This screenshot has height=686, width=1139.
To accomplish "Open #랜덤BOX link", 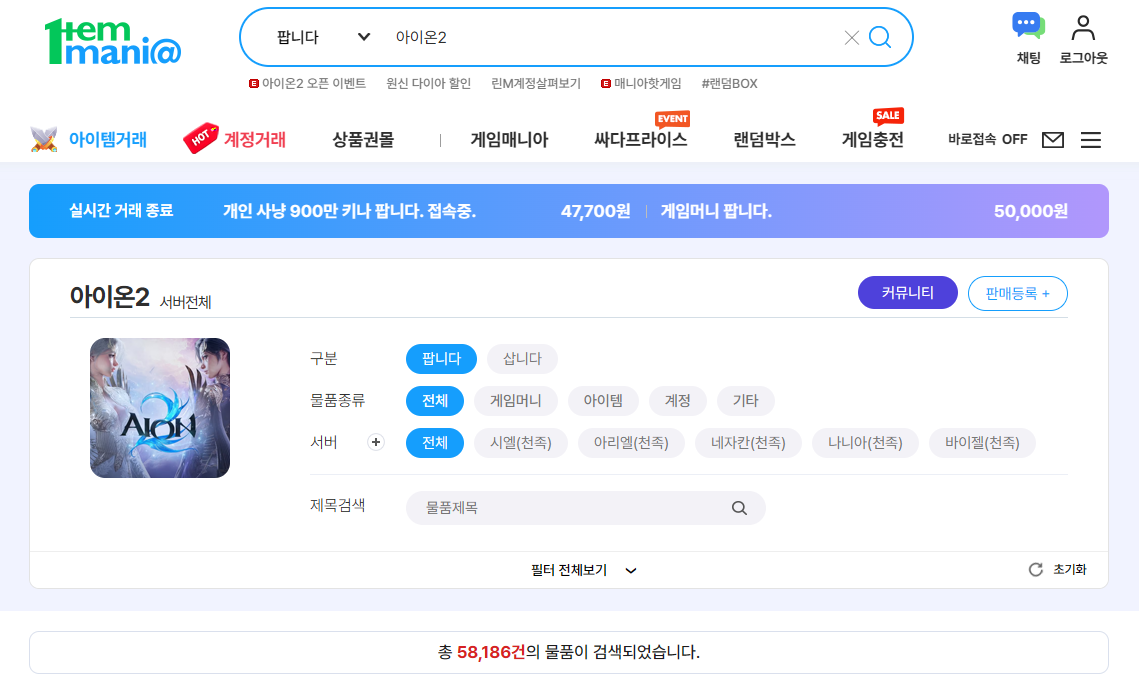I will click(729, 84).
